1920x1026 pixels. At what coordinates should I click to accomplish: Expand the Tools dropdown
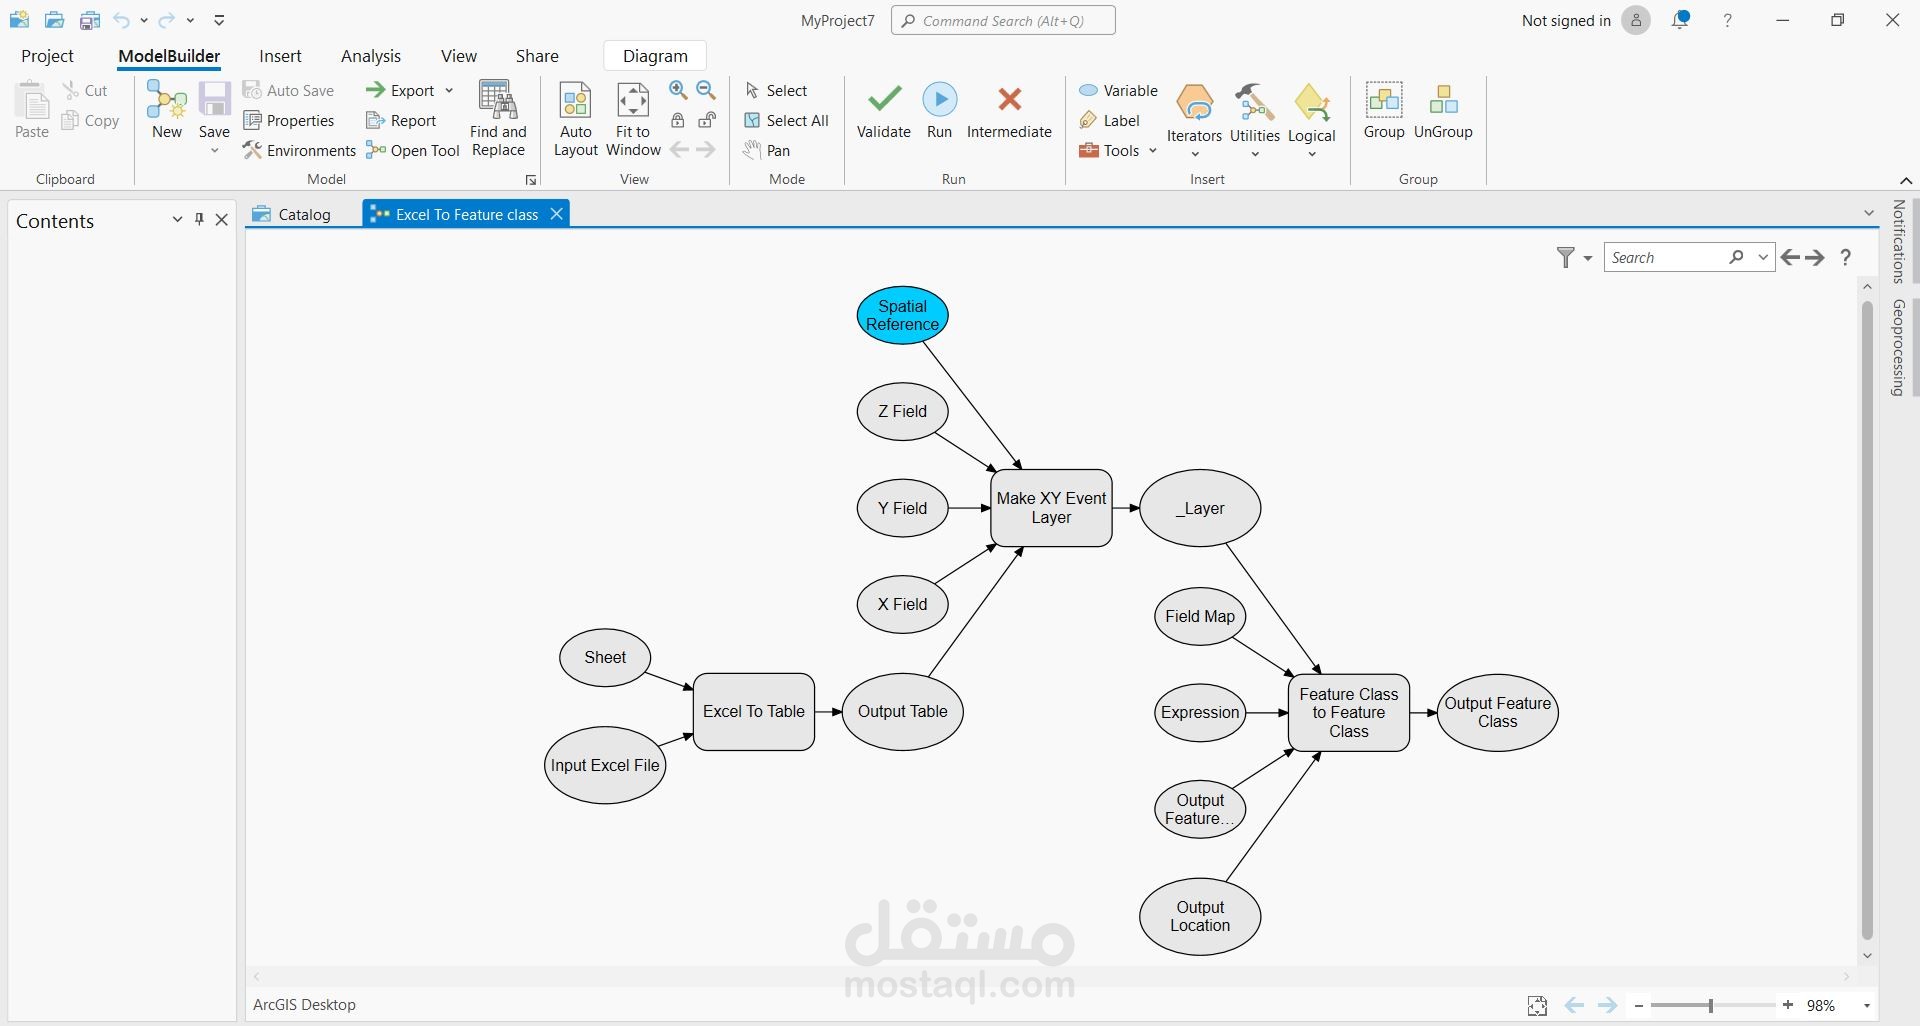pyautogui.click(x=1153, y=150)
